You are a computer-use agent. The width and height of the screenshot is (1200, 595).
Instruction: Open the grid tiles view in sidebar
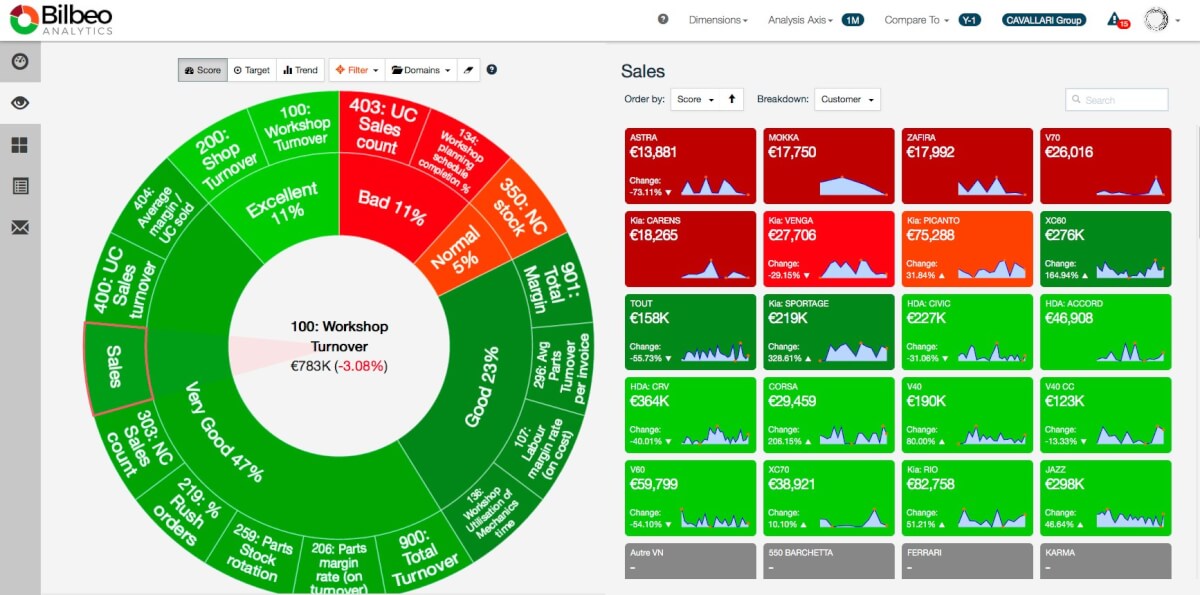click(x=20, y=145)
